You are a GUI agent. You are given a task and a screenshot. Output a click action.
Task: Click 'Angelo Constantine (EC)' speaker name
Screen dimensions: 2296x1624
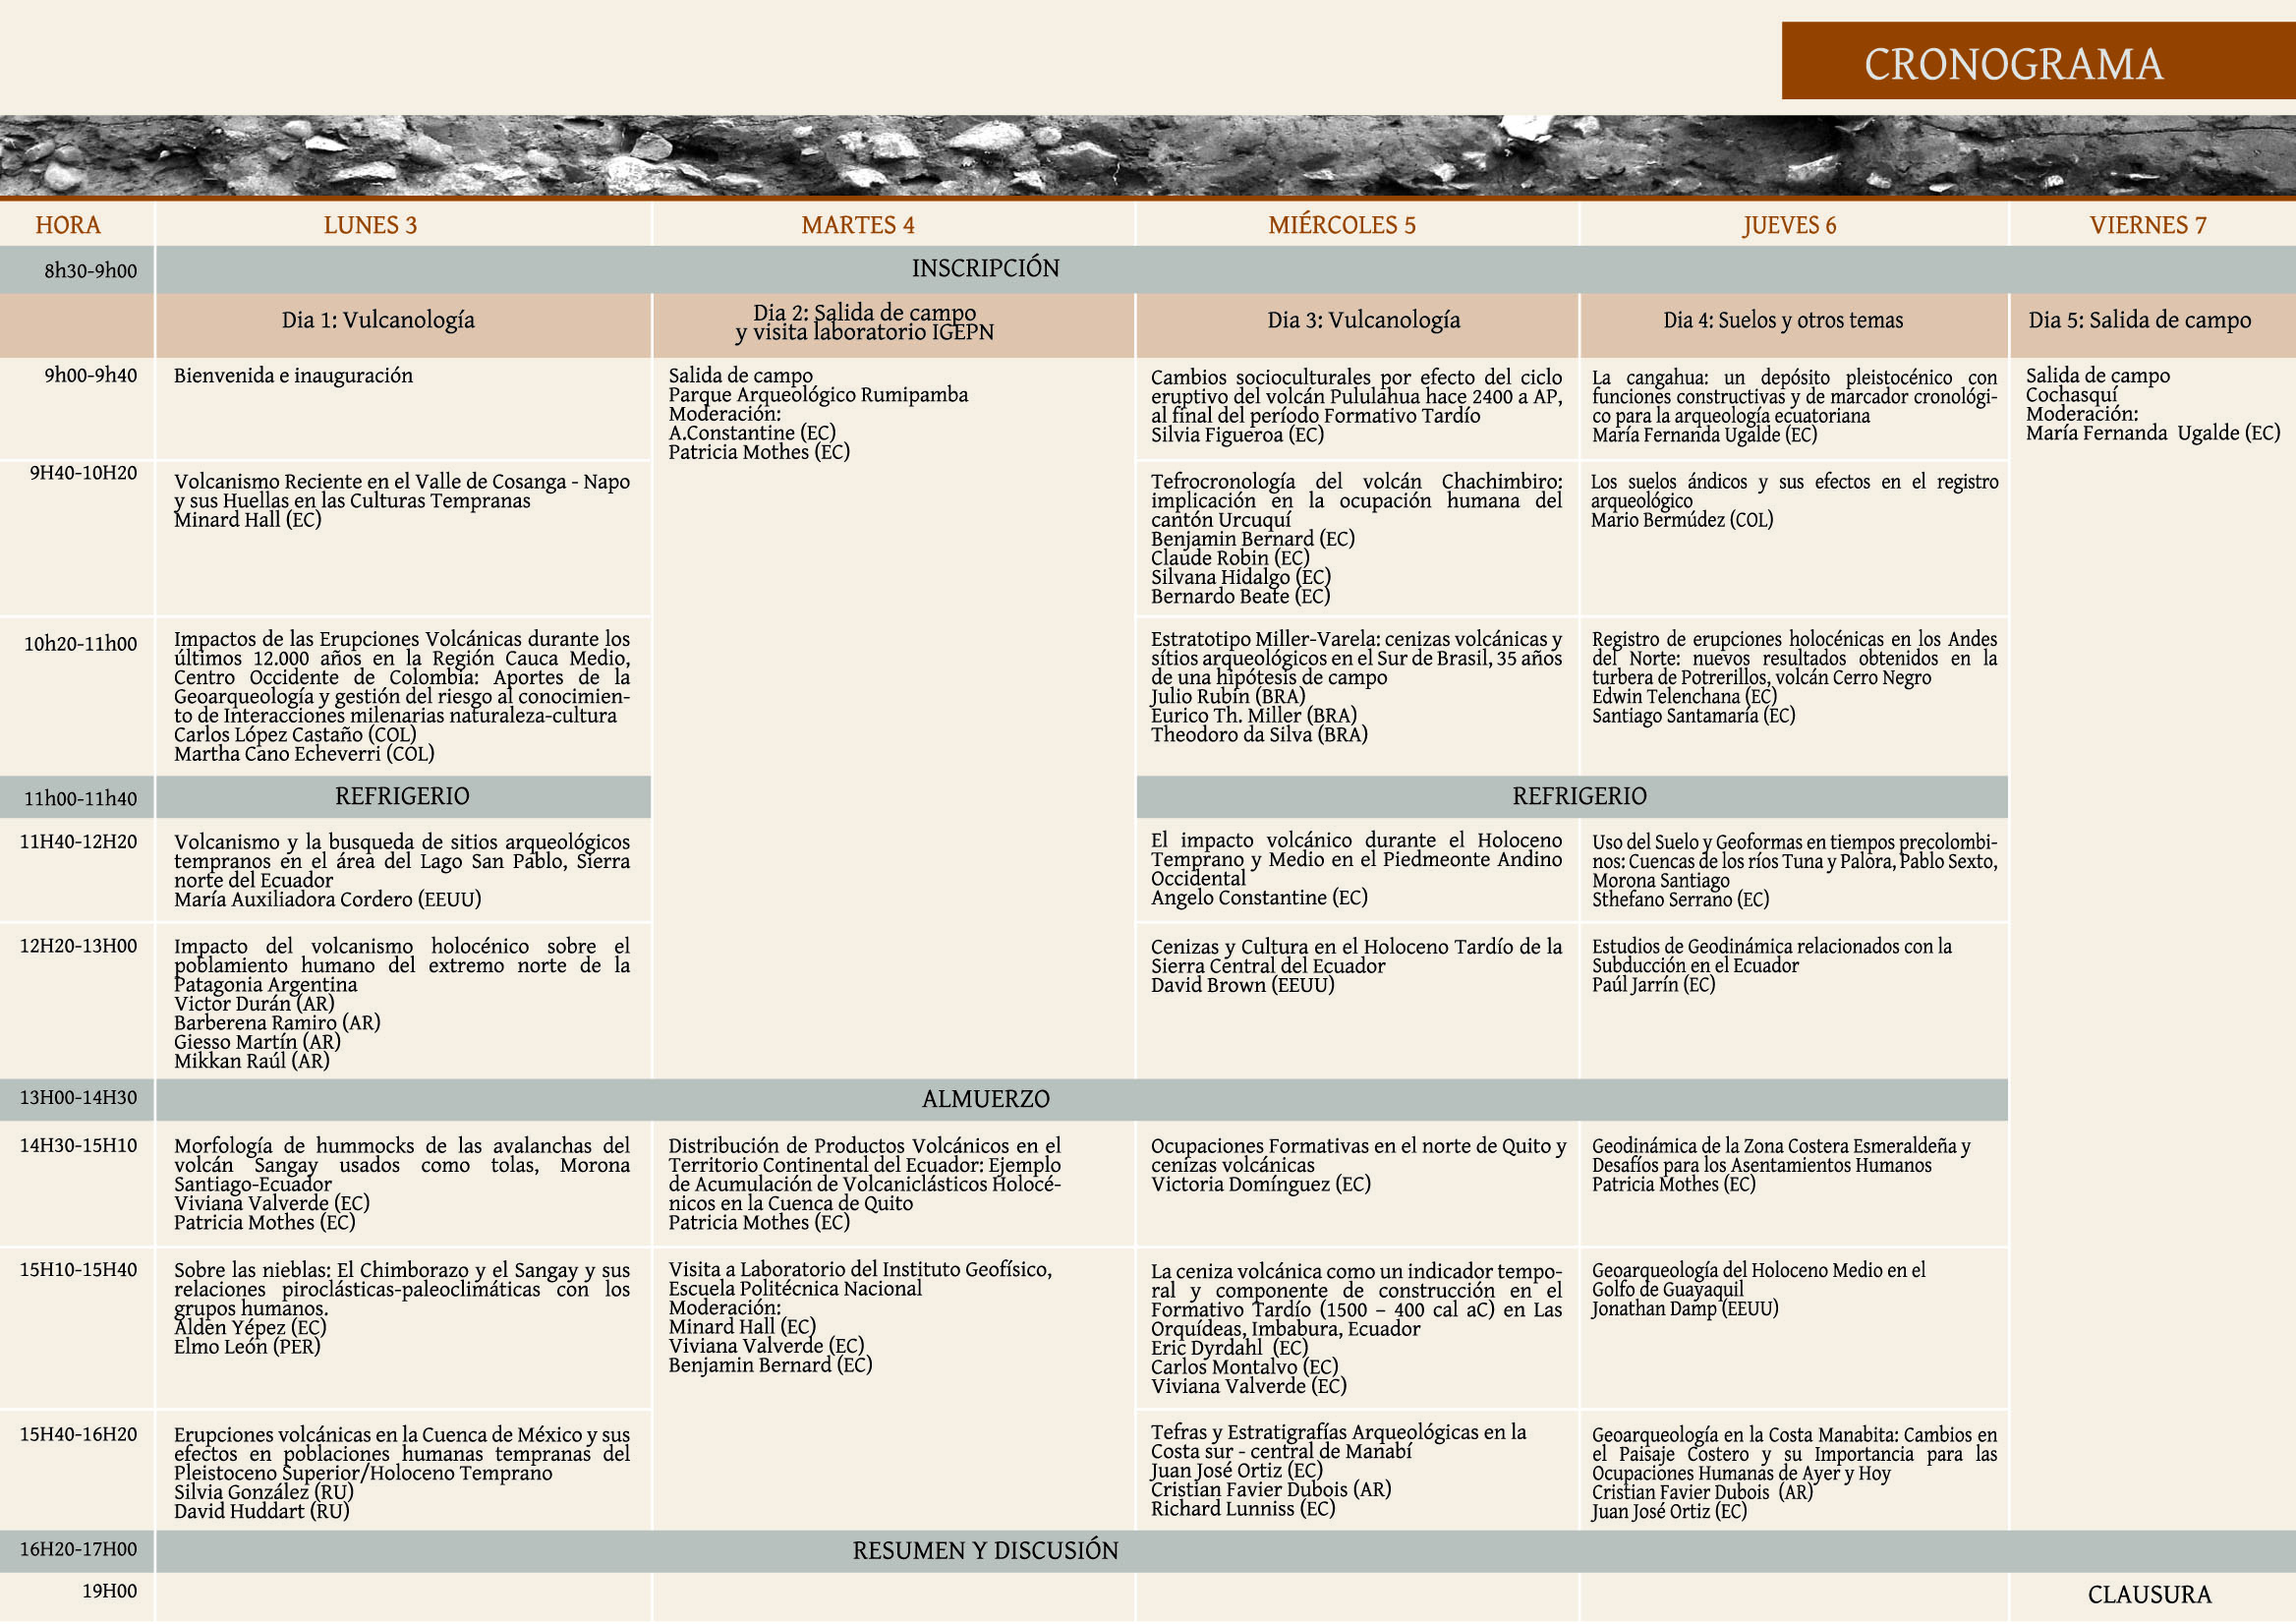(1259, 898)
